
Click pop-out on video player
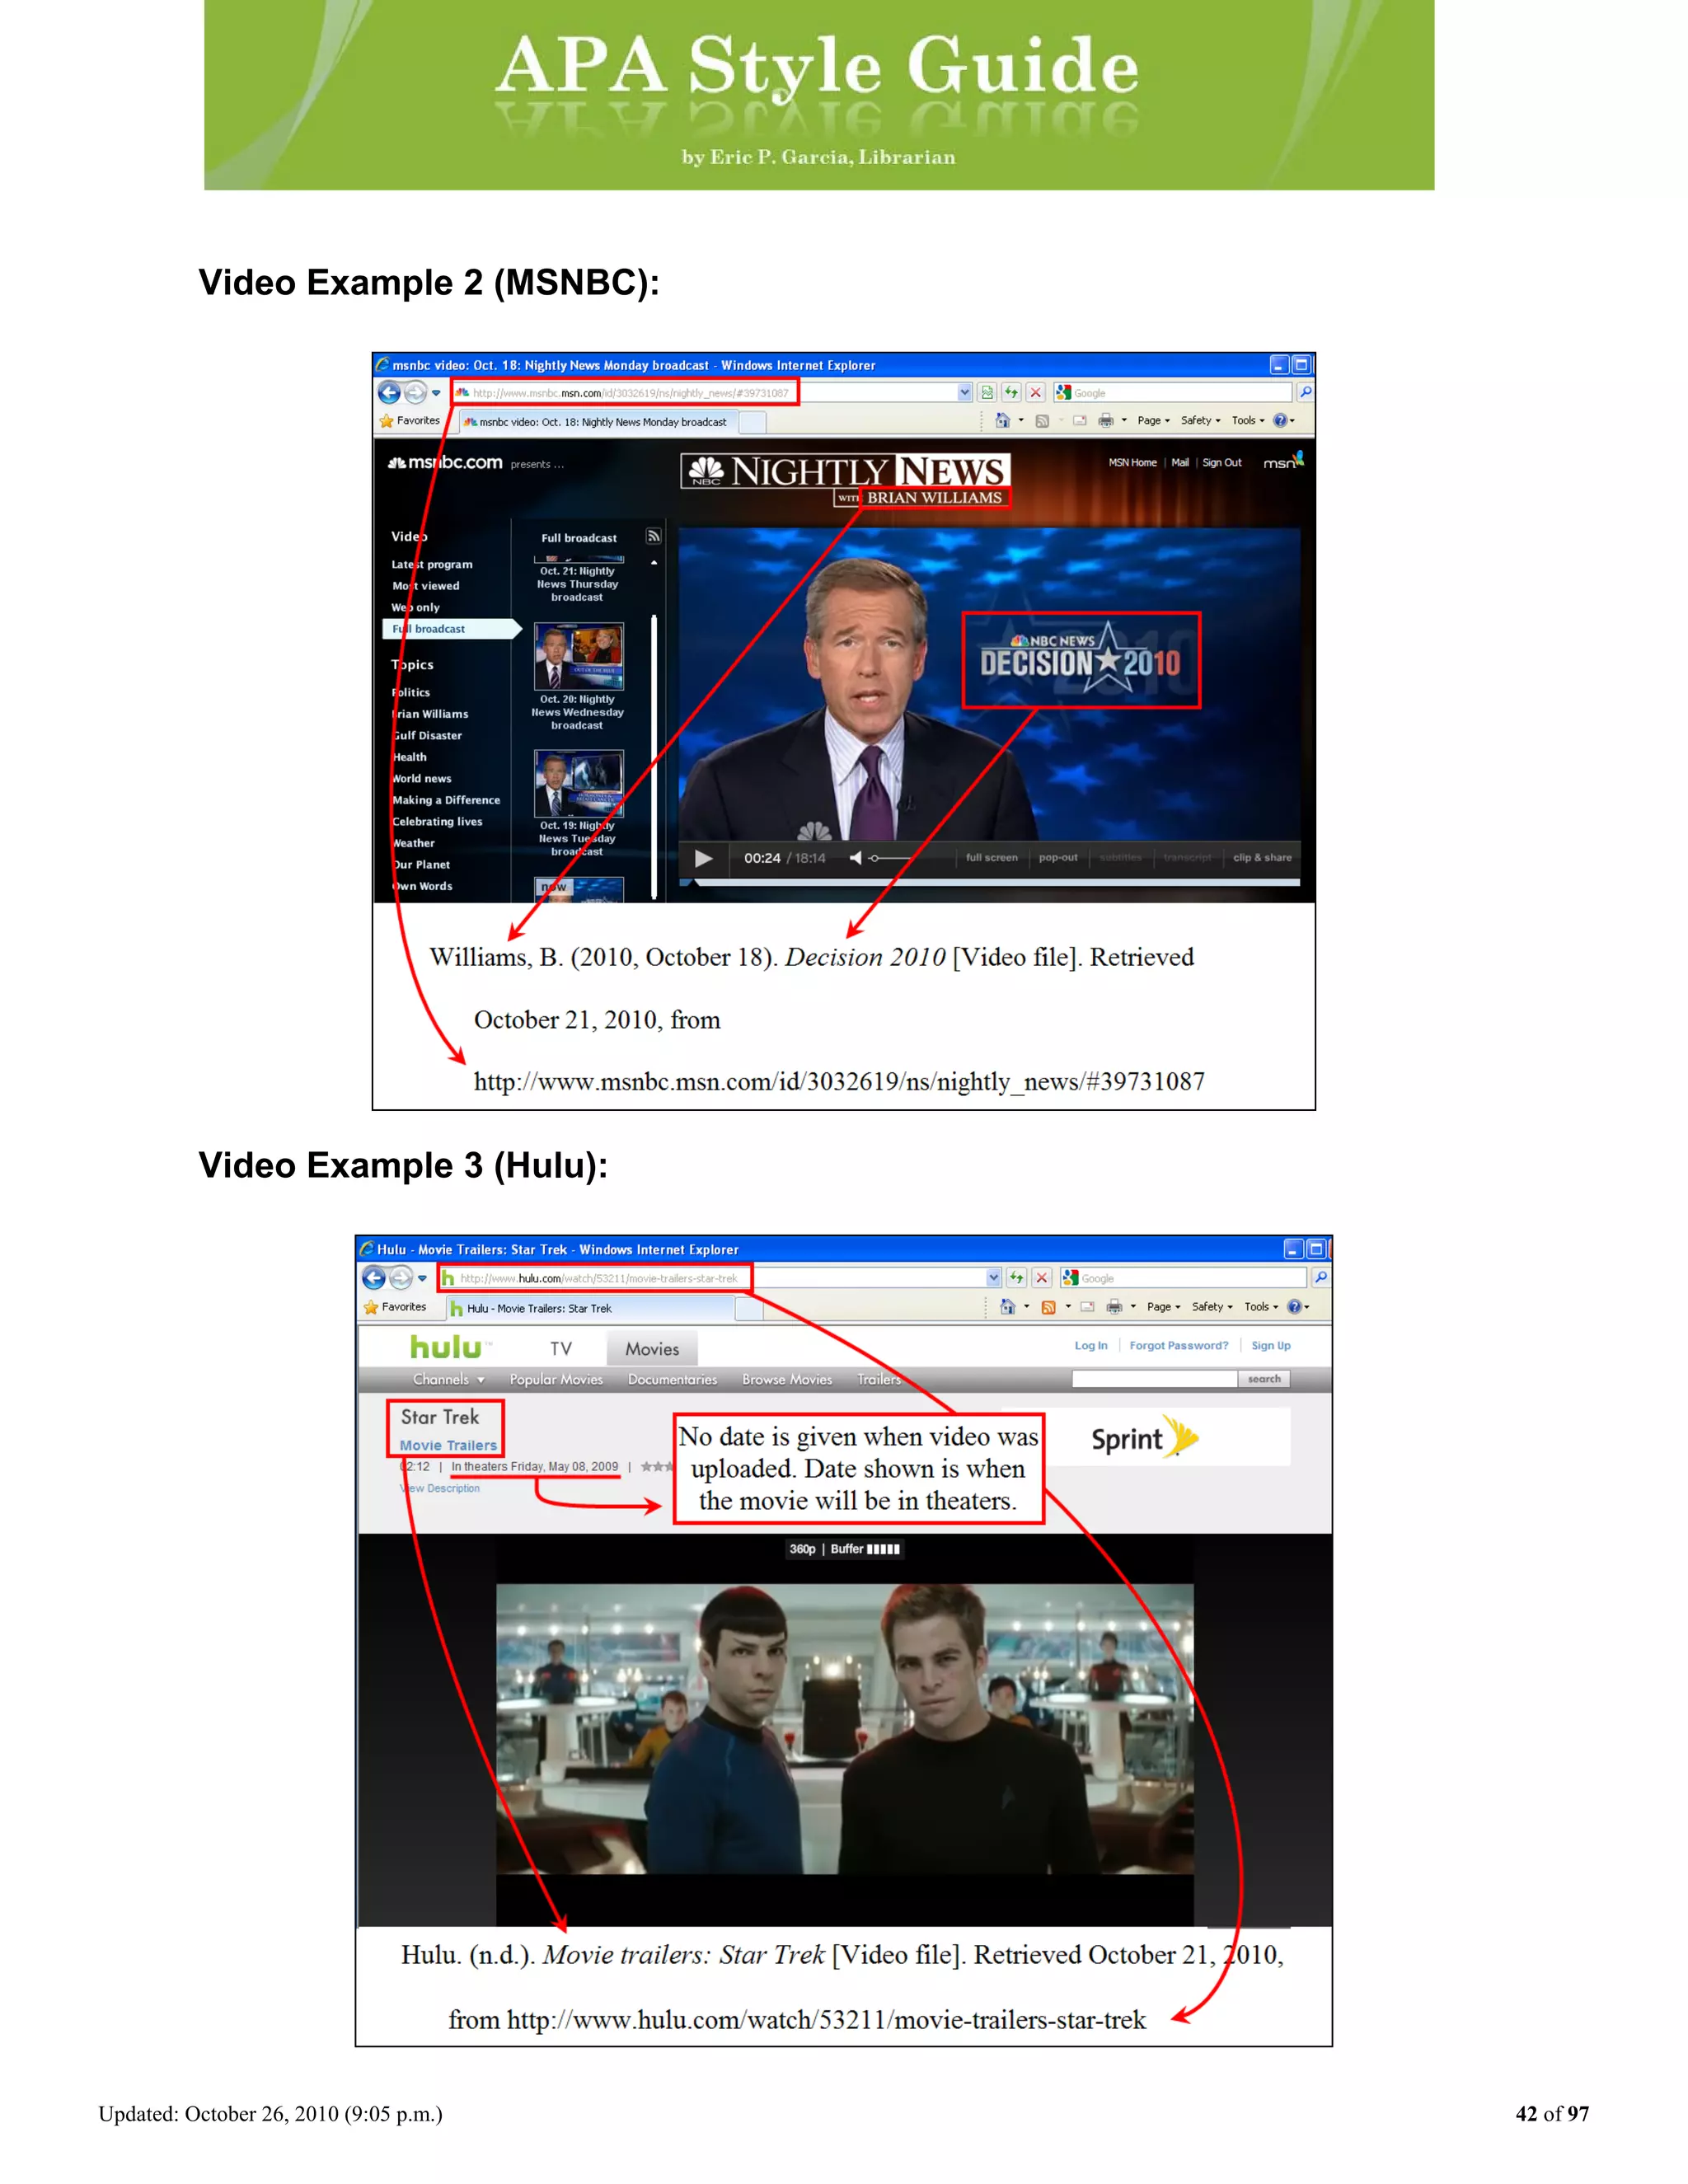(1058, 858)
